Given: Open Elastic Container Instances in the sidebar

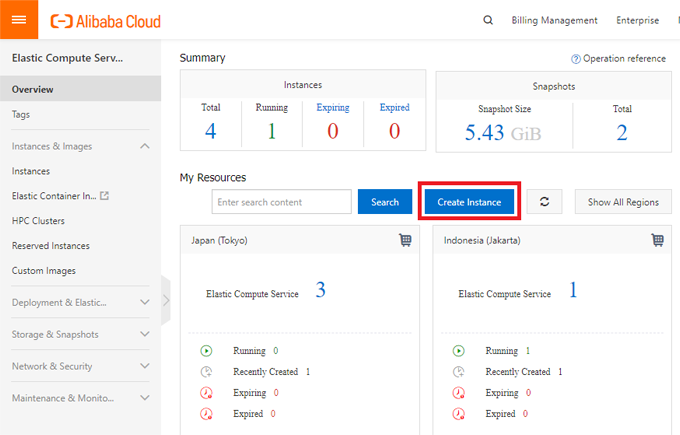Looking at the screenshot, I should point(54,196).
